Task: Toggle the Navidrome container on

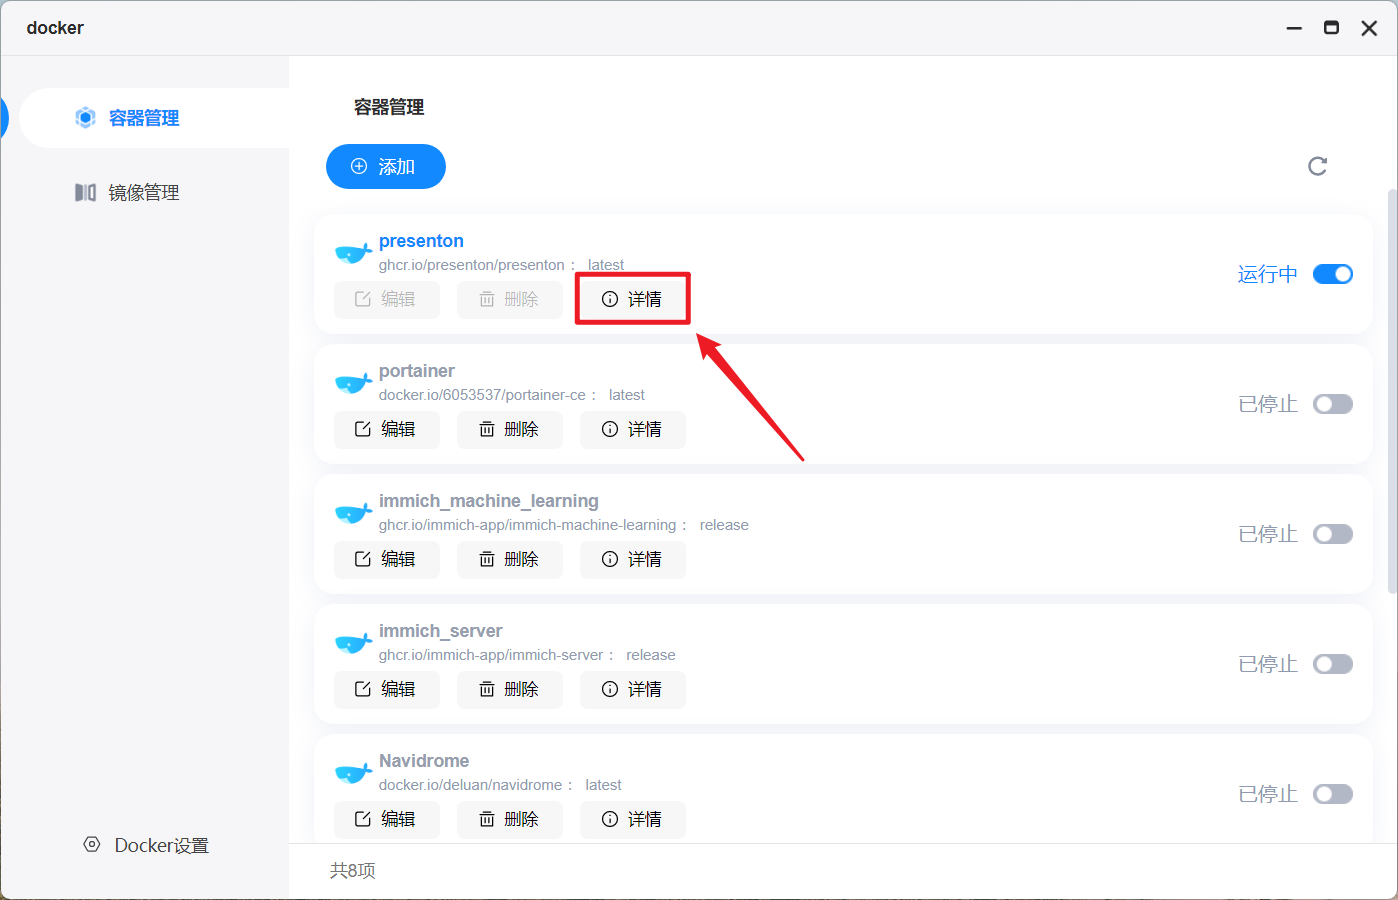Action: [1333, 794]
